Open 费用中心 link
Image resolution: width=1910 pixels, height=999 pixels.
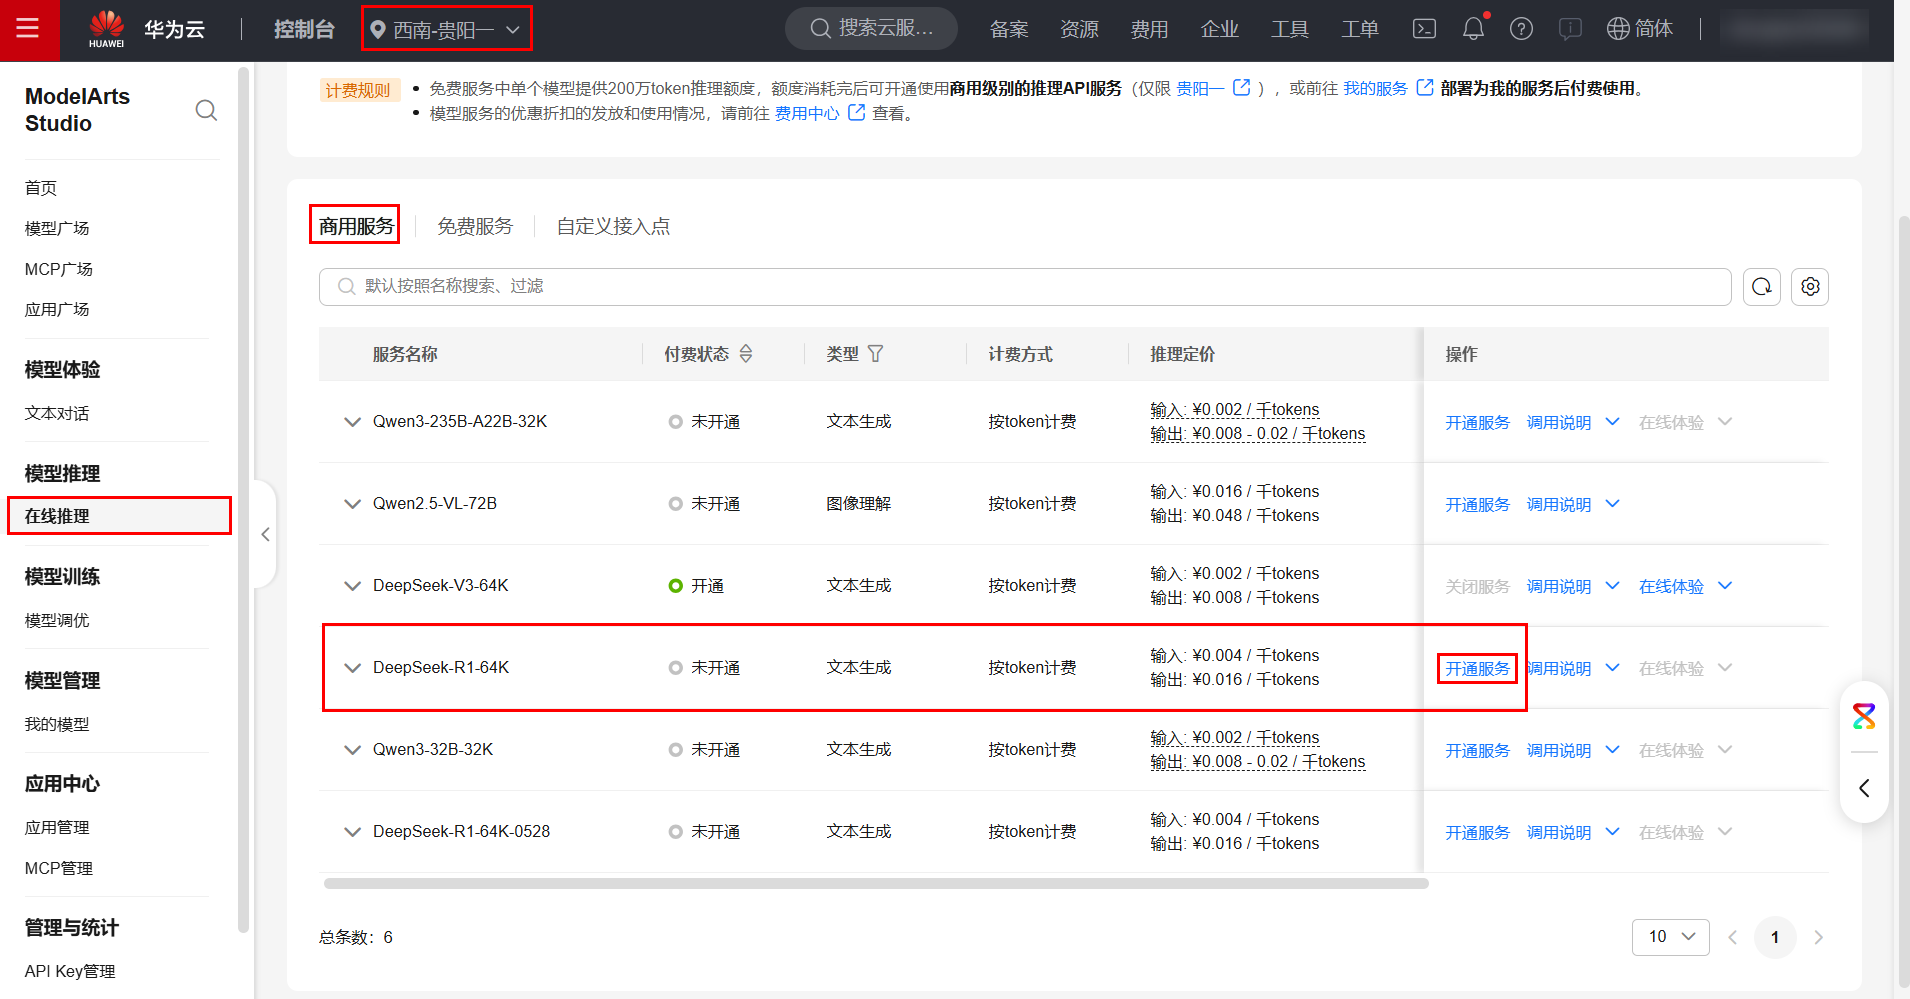pos(807,113)
